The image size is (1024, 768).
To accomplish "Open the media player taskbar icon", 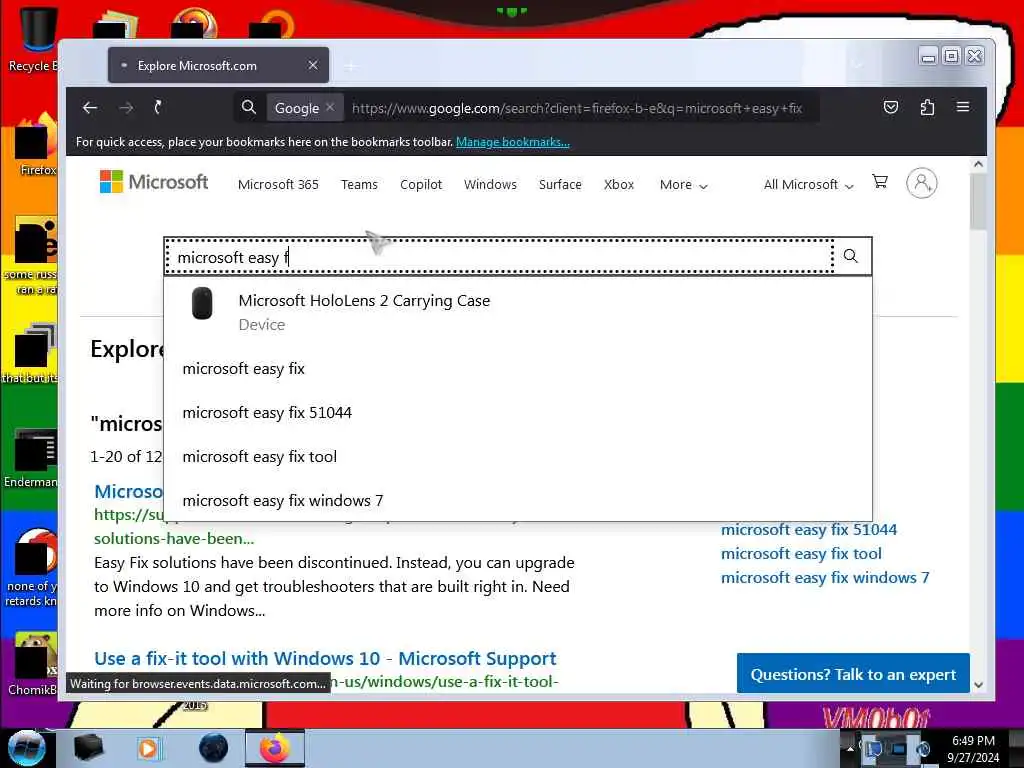I will click(148, 748).
